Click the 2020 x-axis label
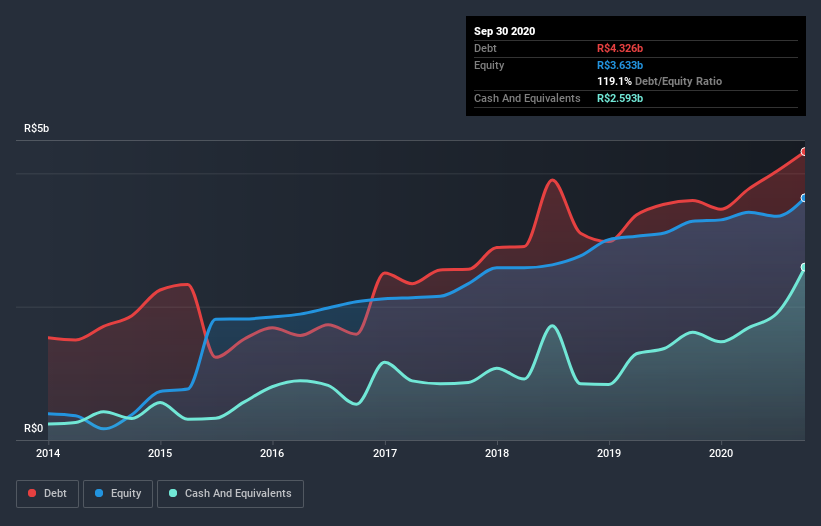The width and height of the screenshot is (821, 526). [x=721, y=453]
